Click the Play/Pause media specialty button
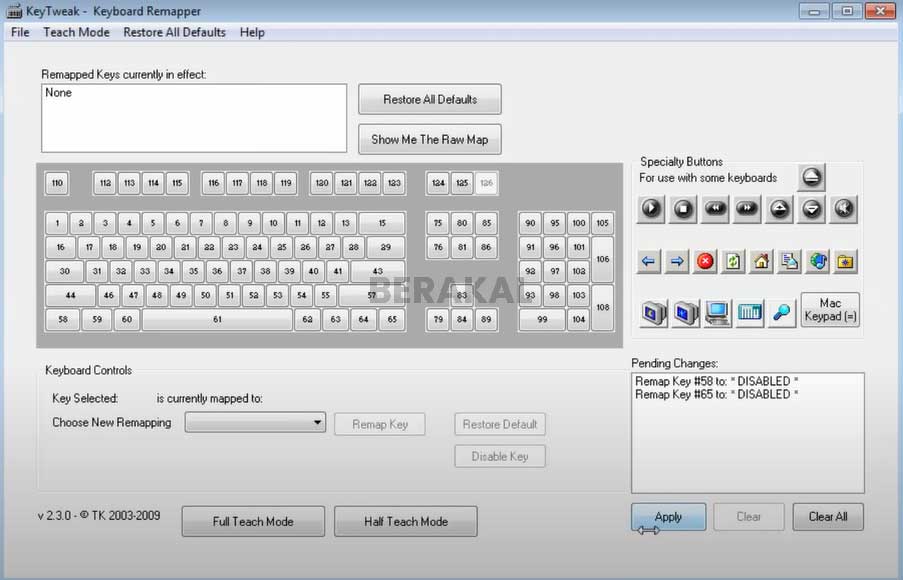Viewport: 903px width, 580px height. point(651,209)
